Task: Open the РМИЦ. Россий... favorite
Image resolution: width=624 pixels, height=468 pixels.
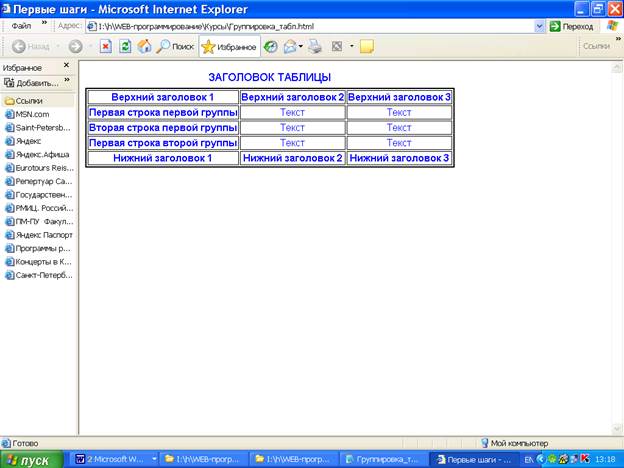Action: coord(39,209)
